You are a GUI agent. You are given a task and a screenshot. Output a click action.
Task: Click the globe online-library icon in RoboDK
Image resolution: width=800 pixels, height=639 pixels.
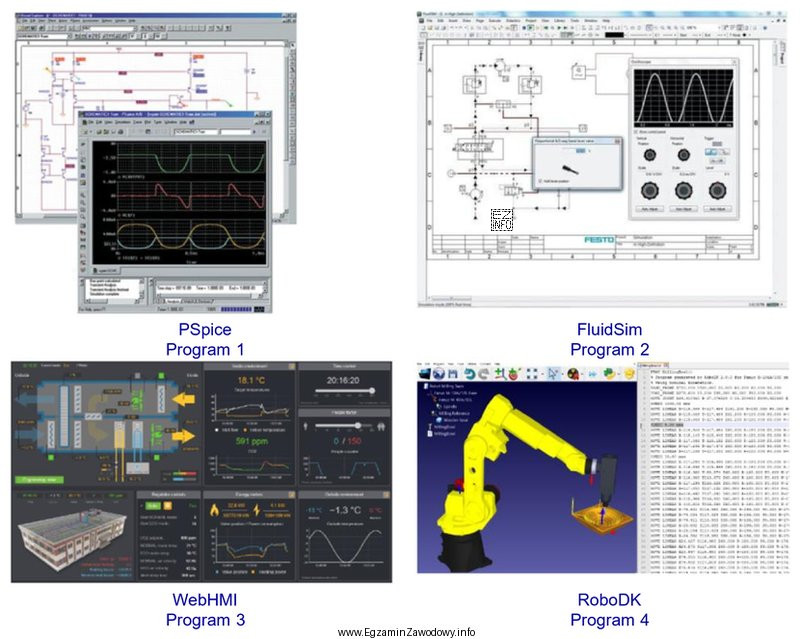[439, 374]
